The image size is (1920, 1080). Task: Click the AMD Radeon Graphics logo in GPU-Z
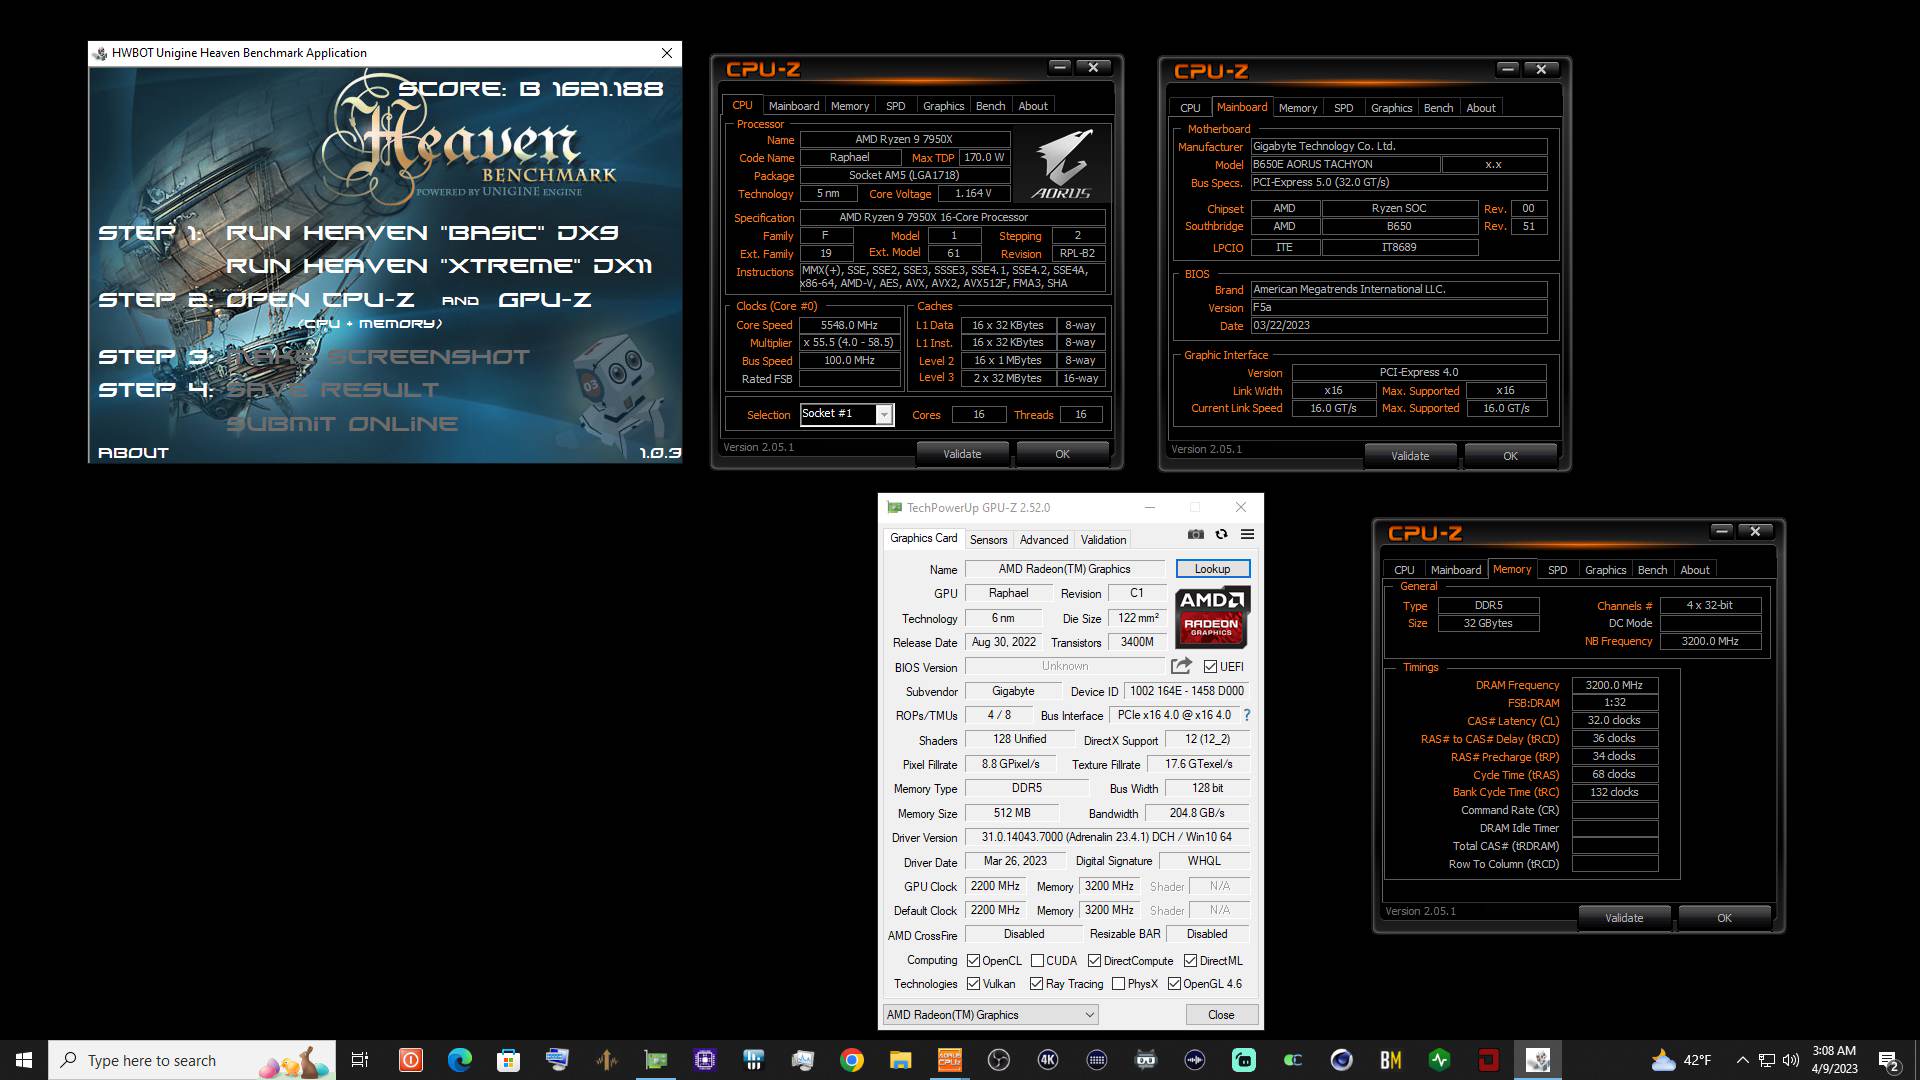pos(1212,618)
